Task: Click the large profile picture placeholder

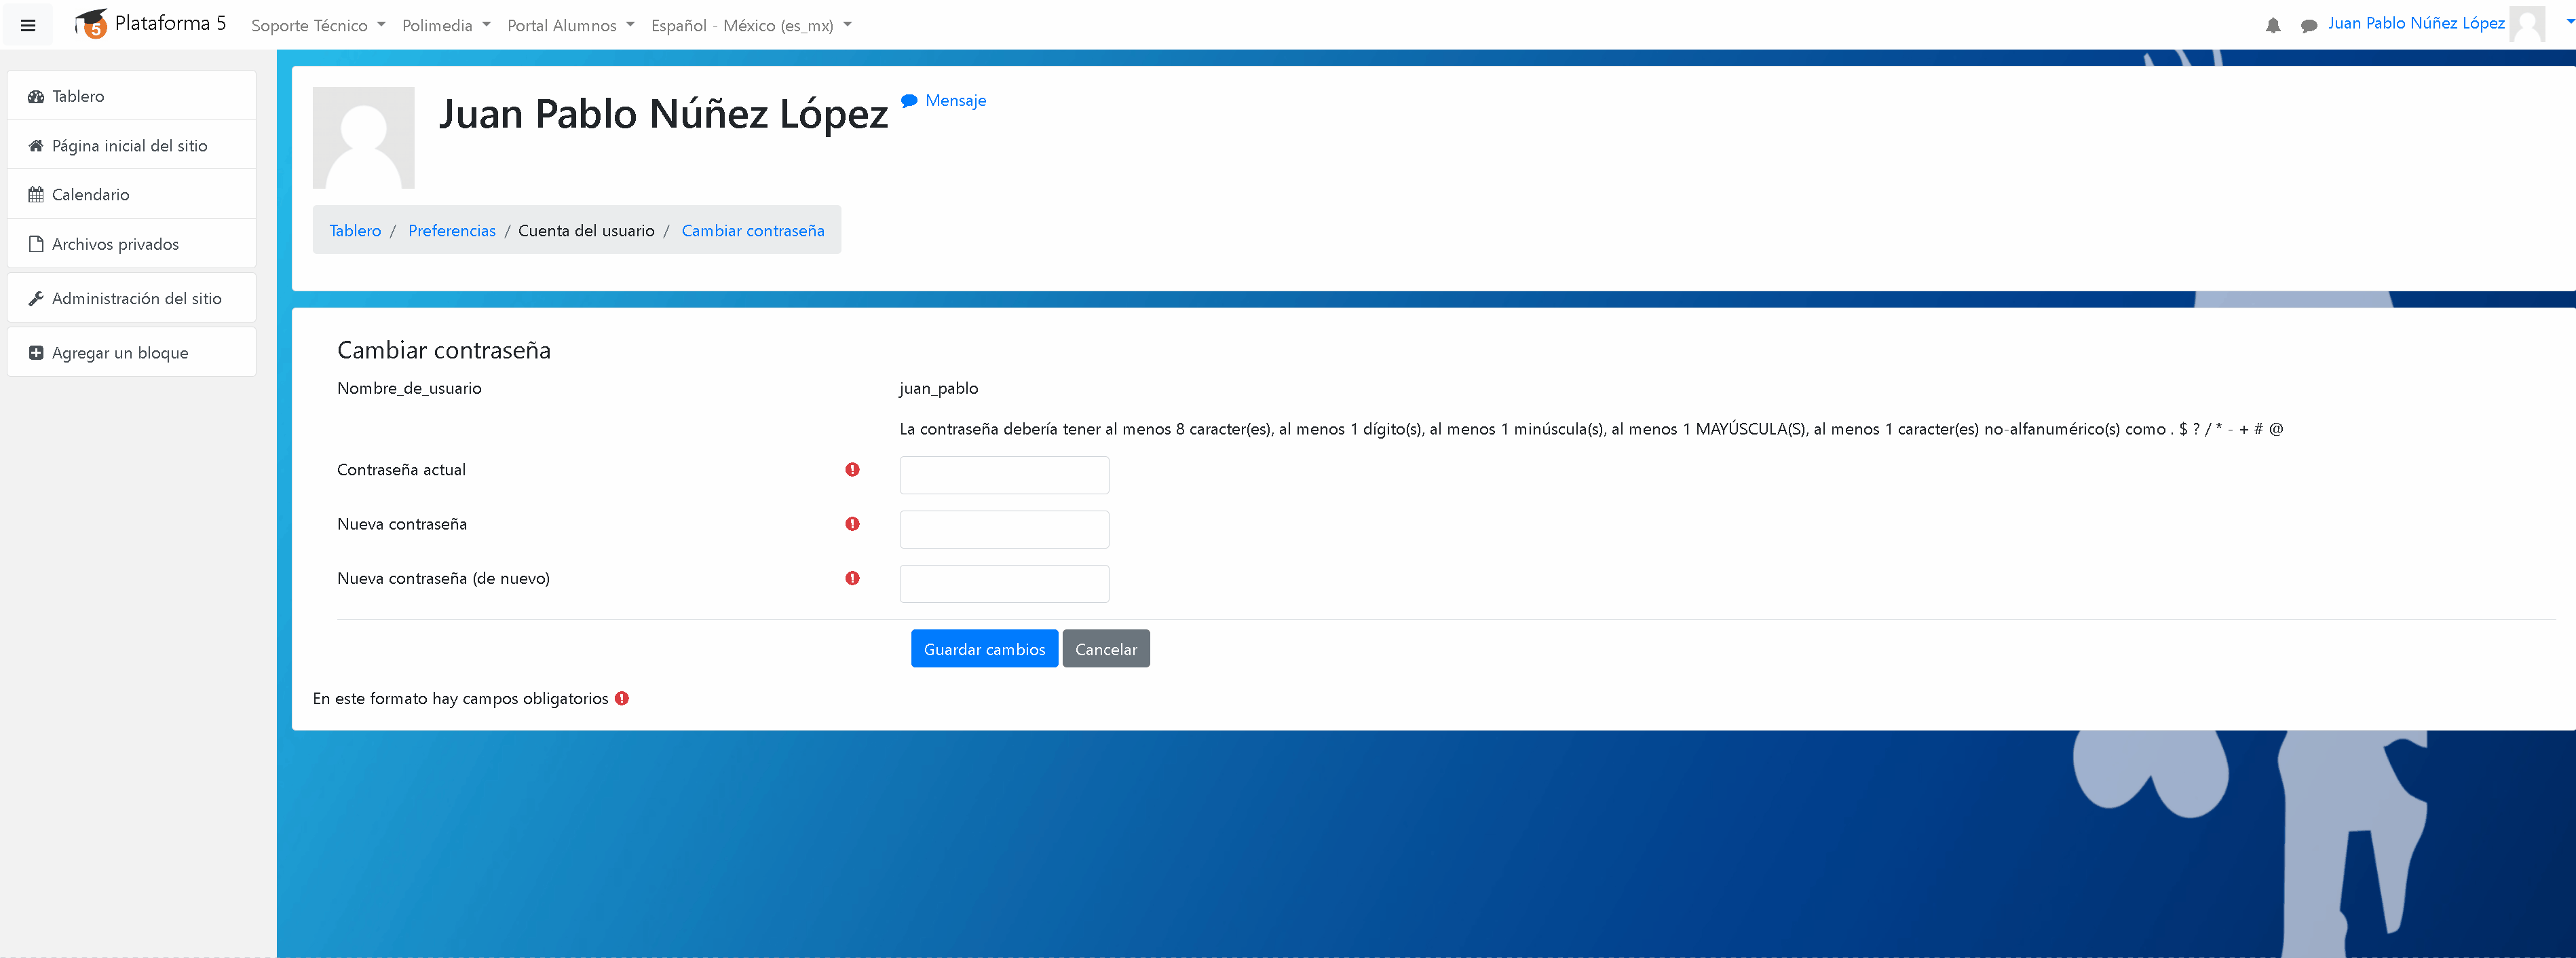Action: 363,137
